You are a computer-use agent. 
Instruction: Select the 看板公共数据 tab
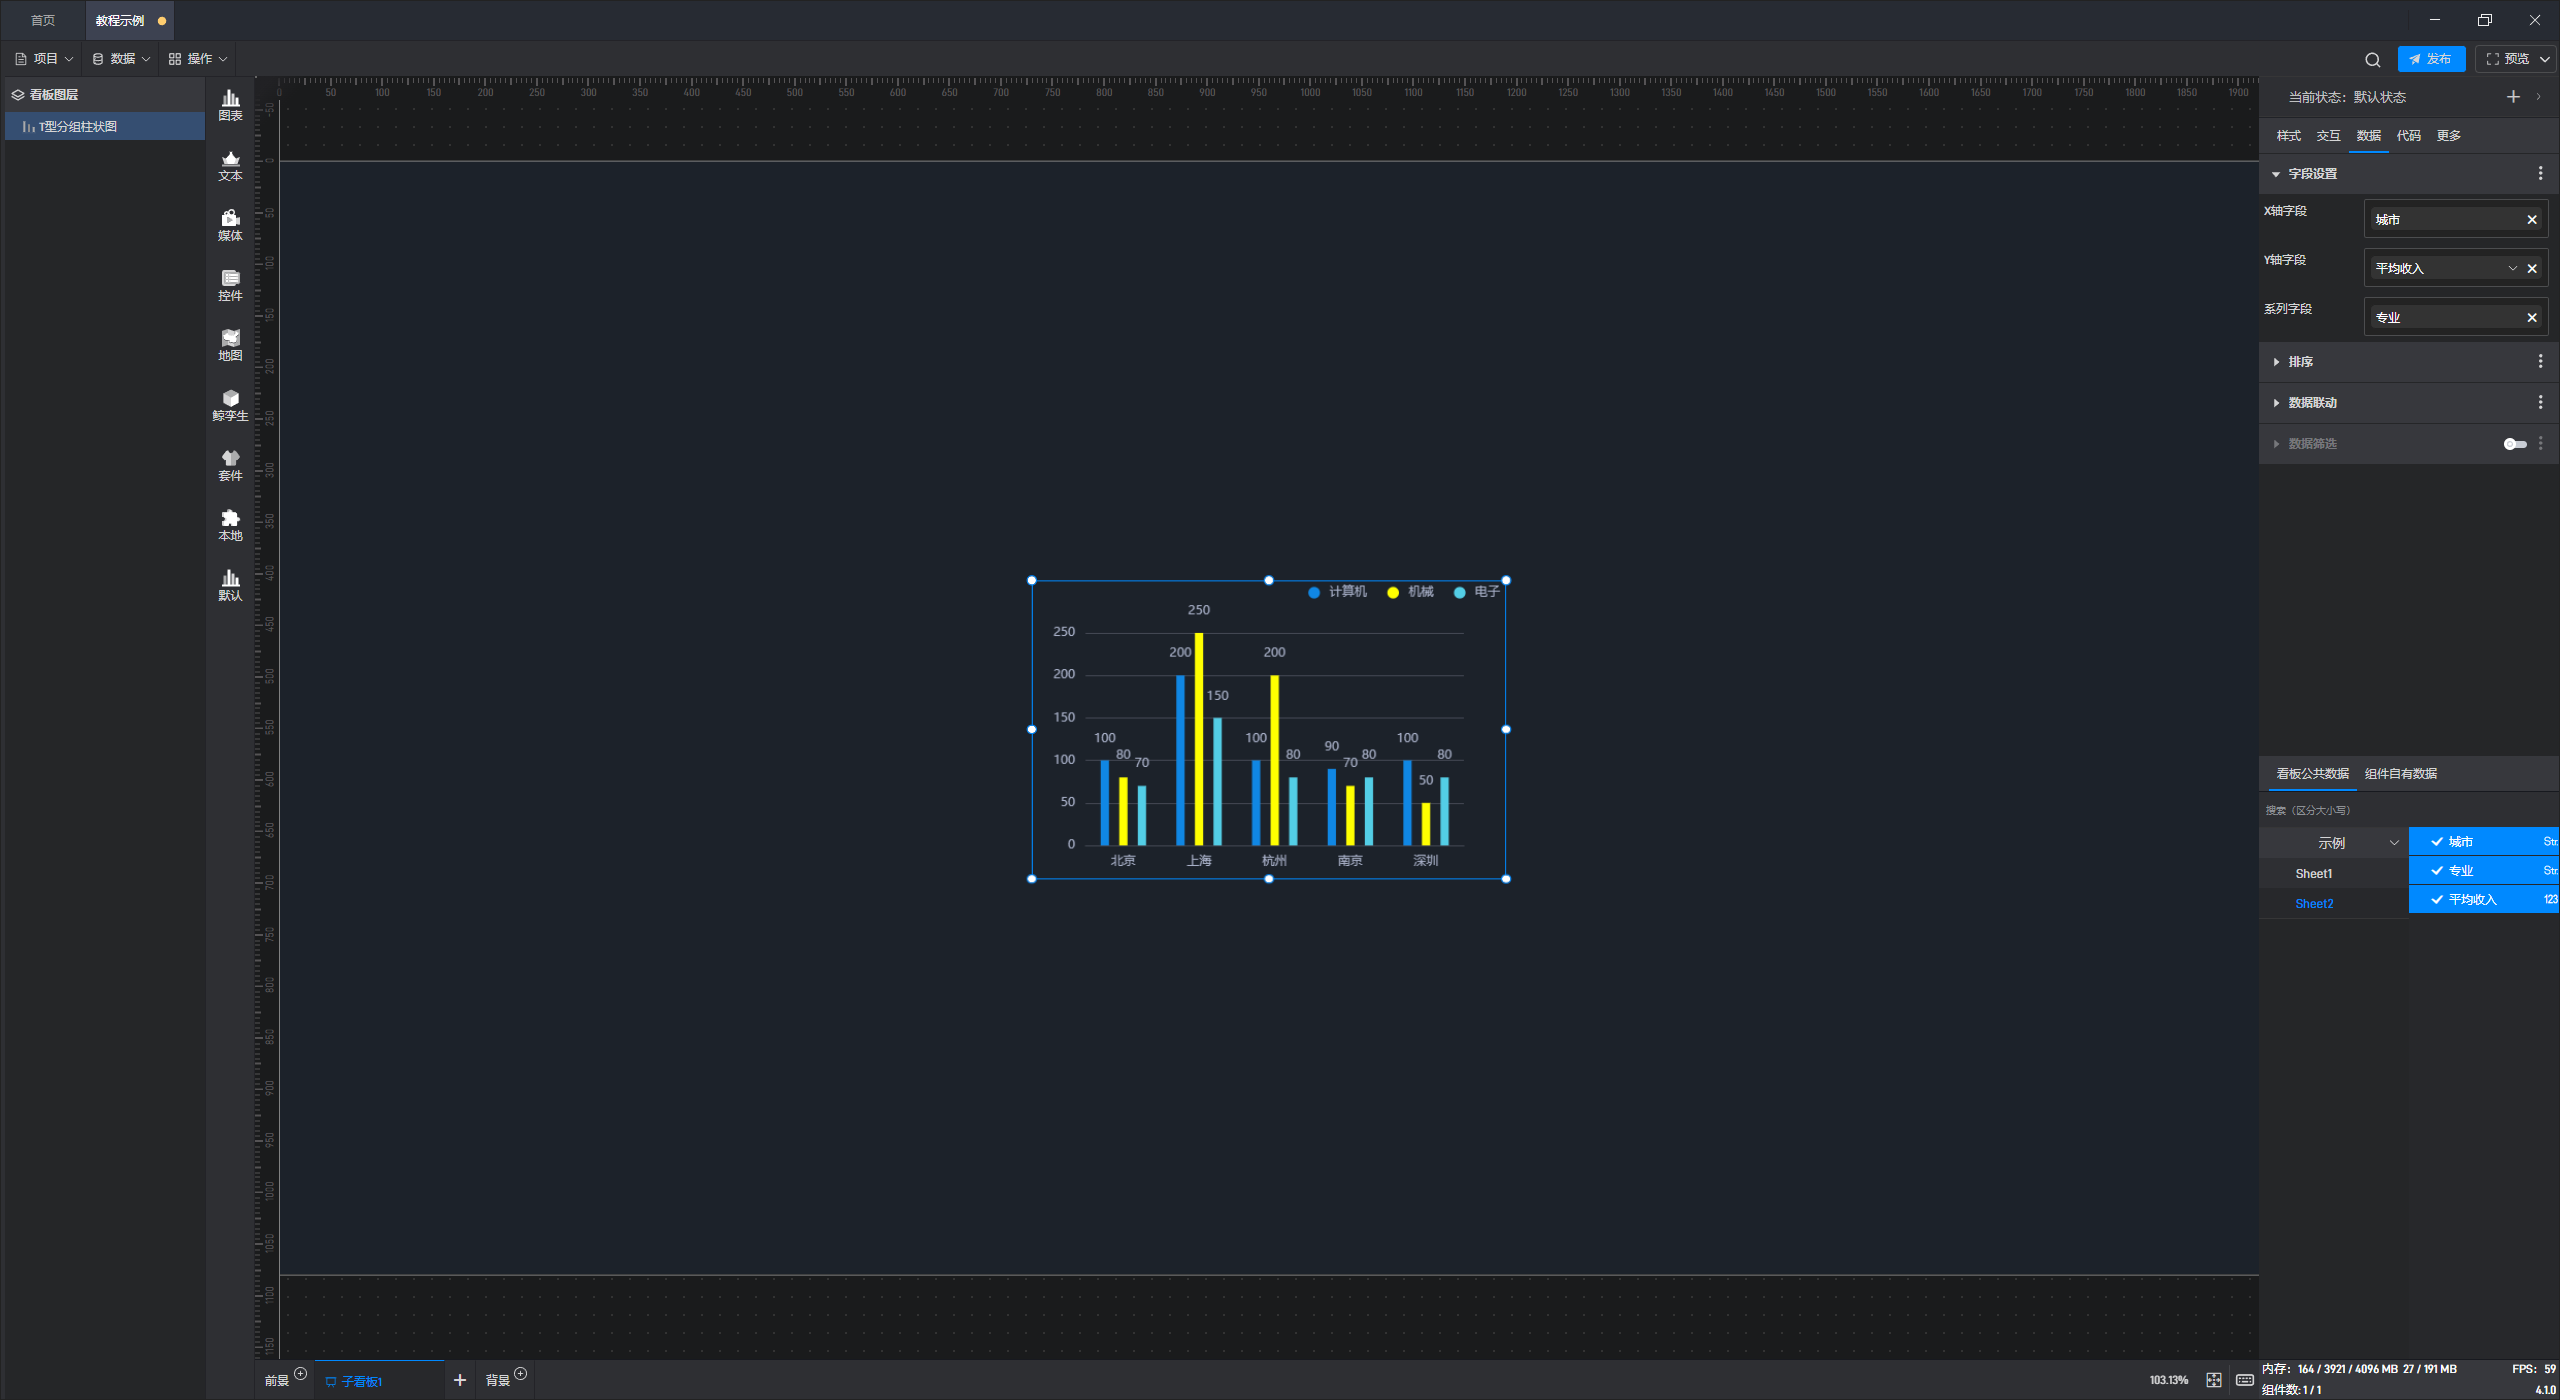(2312, 774)
